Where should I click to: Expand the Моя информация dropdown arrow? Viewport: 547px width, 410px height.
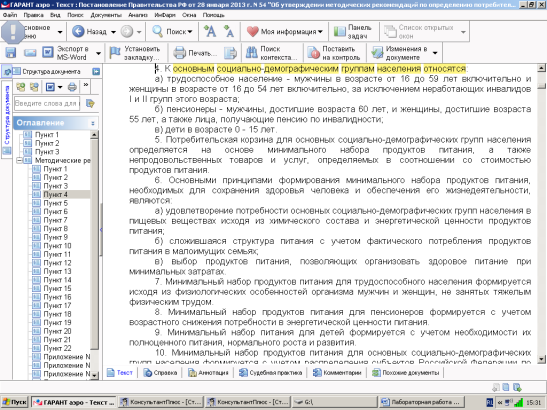coord(320,32)
